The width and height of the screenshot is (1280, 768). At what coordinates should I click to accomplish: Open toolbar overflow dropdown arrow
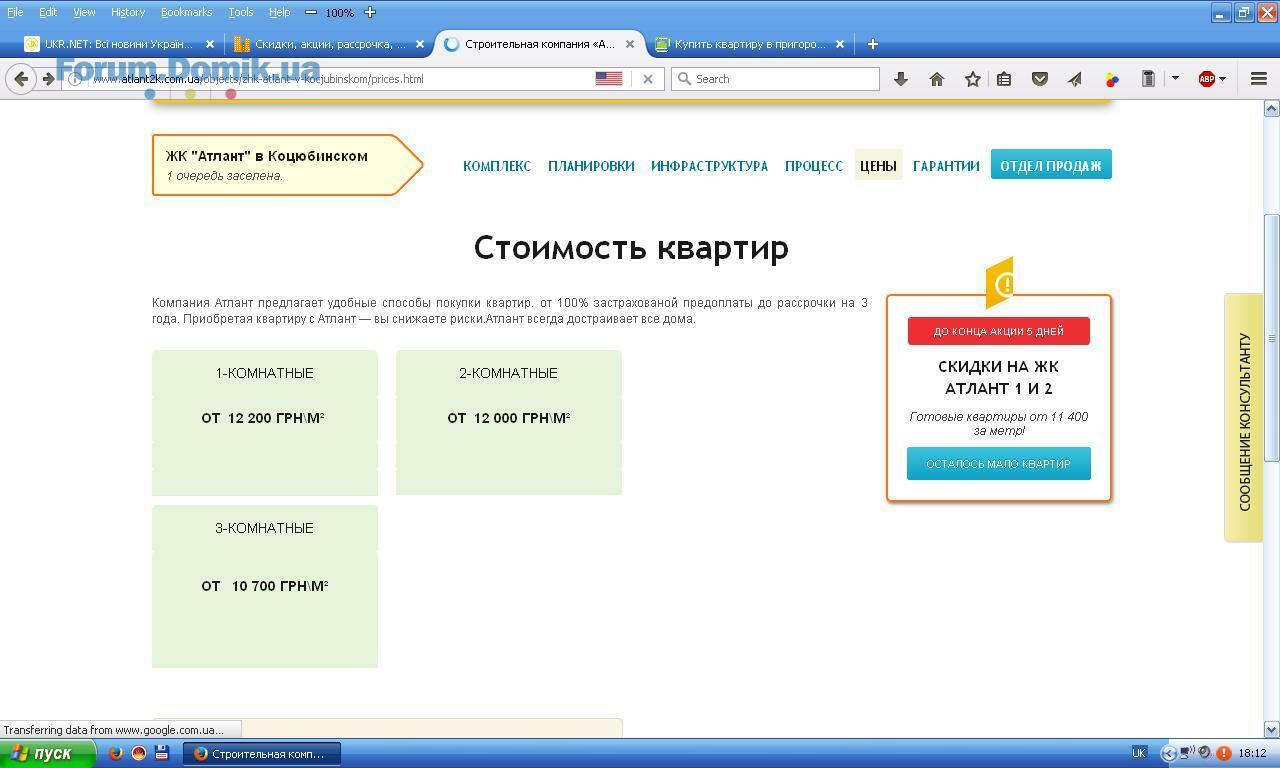tap(1175, 79)
